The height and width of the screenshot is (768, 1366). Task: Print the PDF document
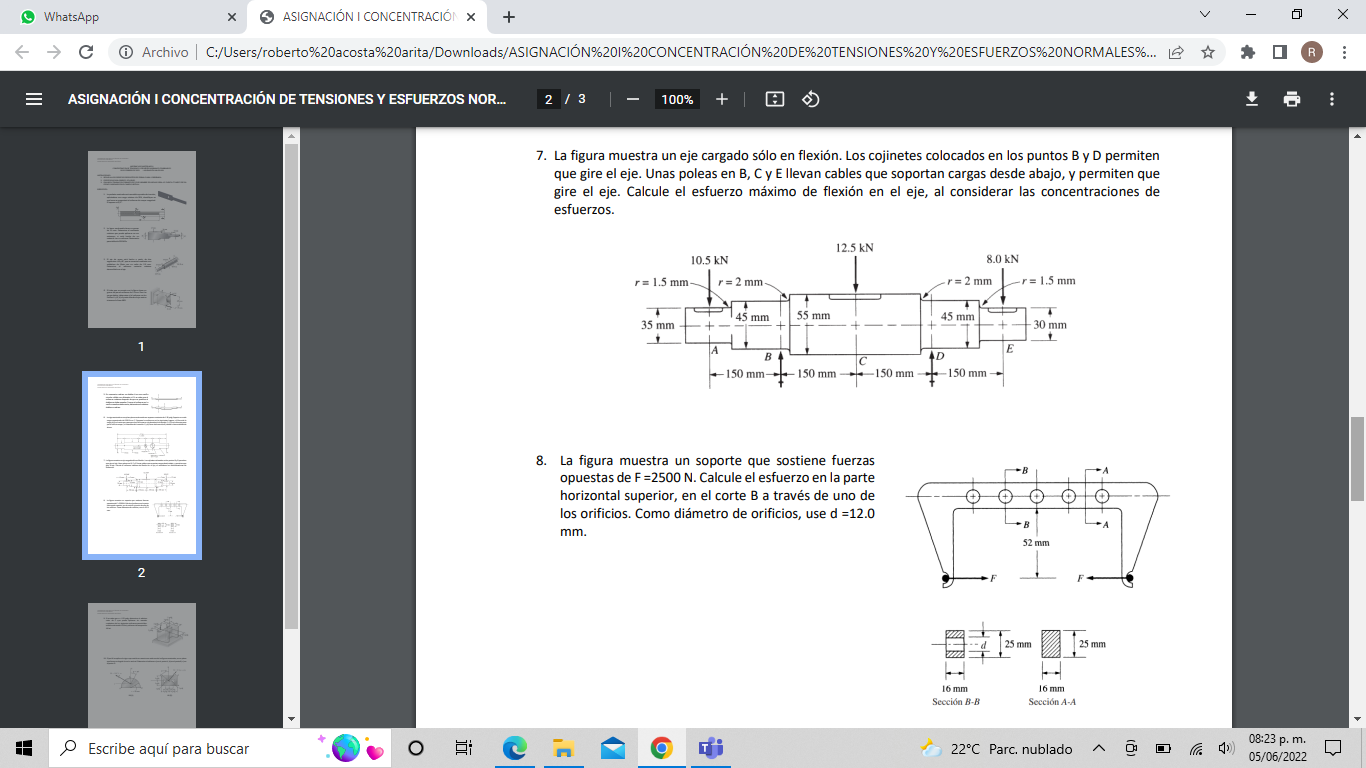pos(1292,99)
